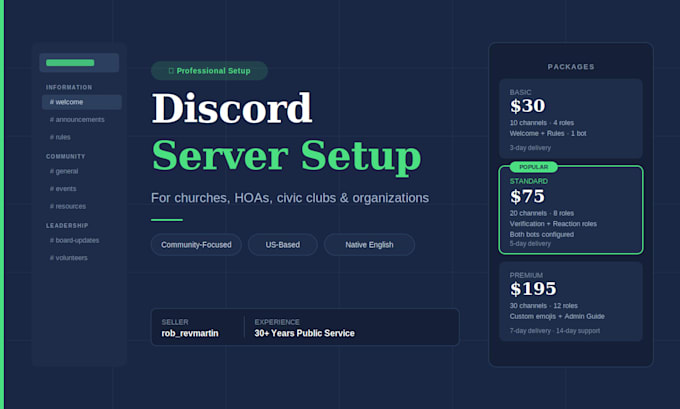680x409 pixels.
Task: Open the # volunteers channel
Action: coord(69,258)
